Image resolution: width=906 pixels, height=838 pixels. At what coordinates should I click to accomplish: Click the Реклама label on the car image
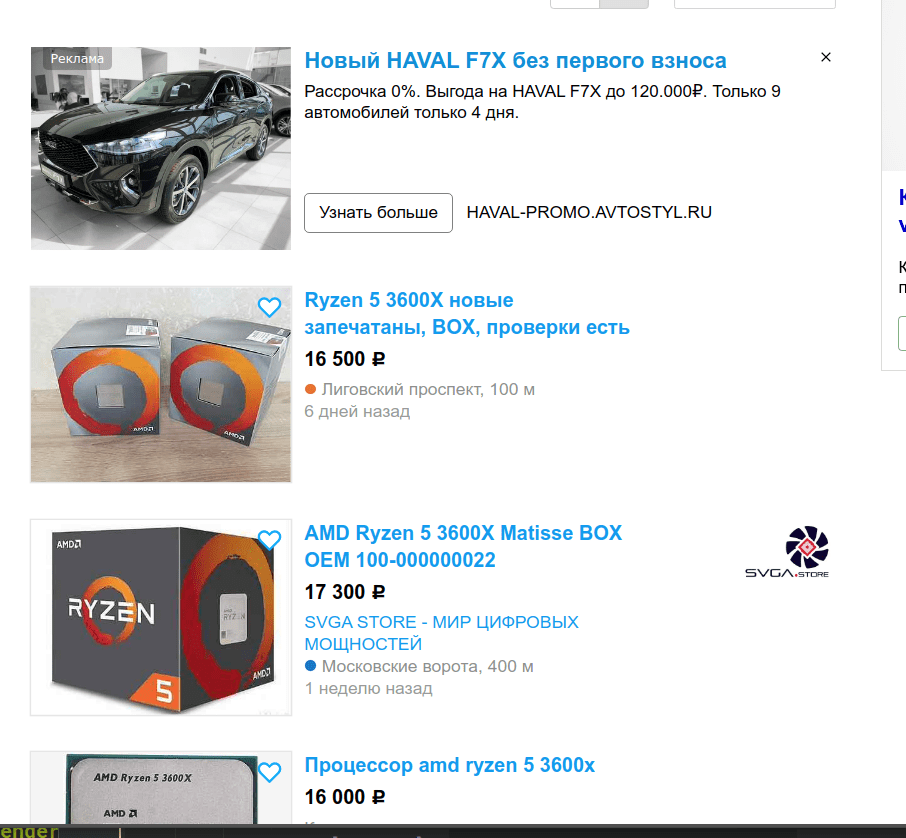pyautogui.click(x=77, y=58)
